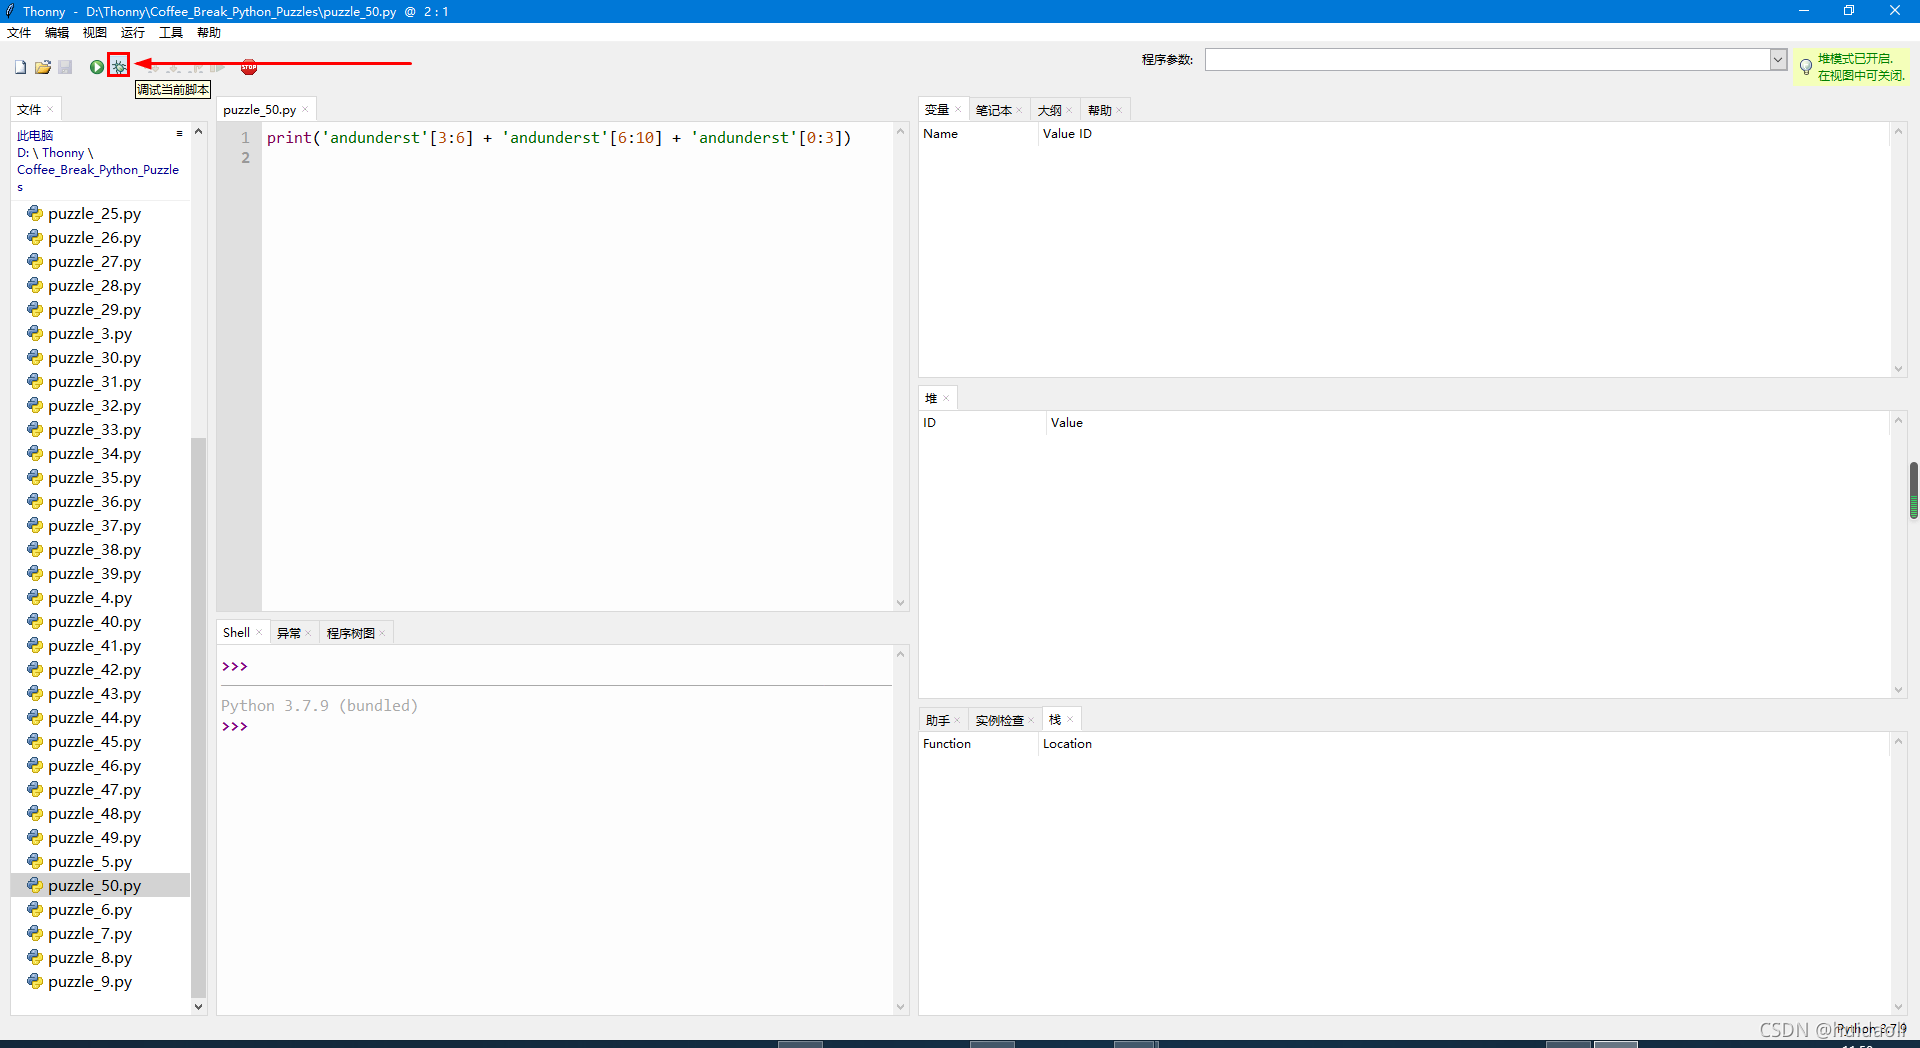Open the 文件 menu in menu bar
Image resolution: width=1920 pixels, height=1048 pixels.
(19, 32)
